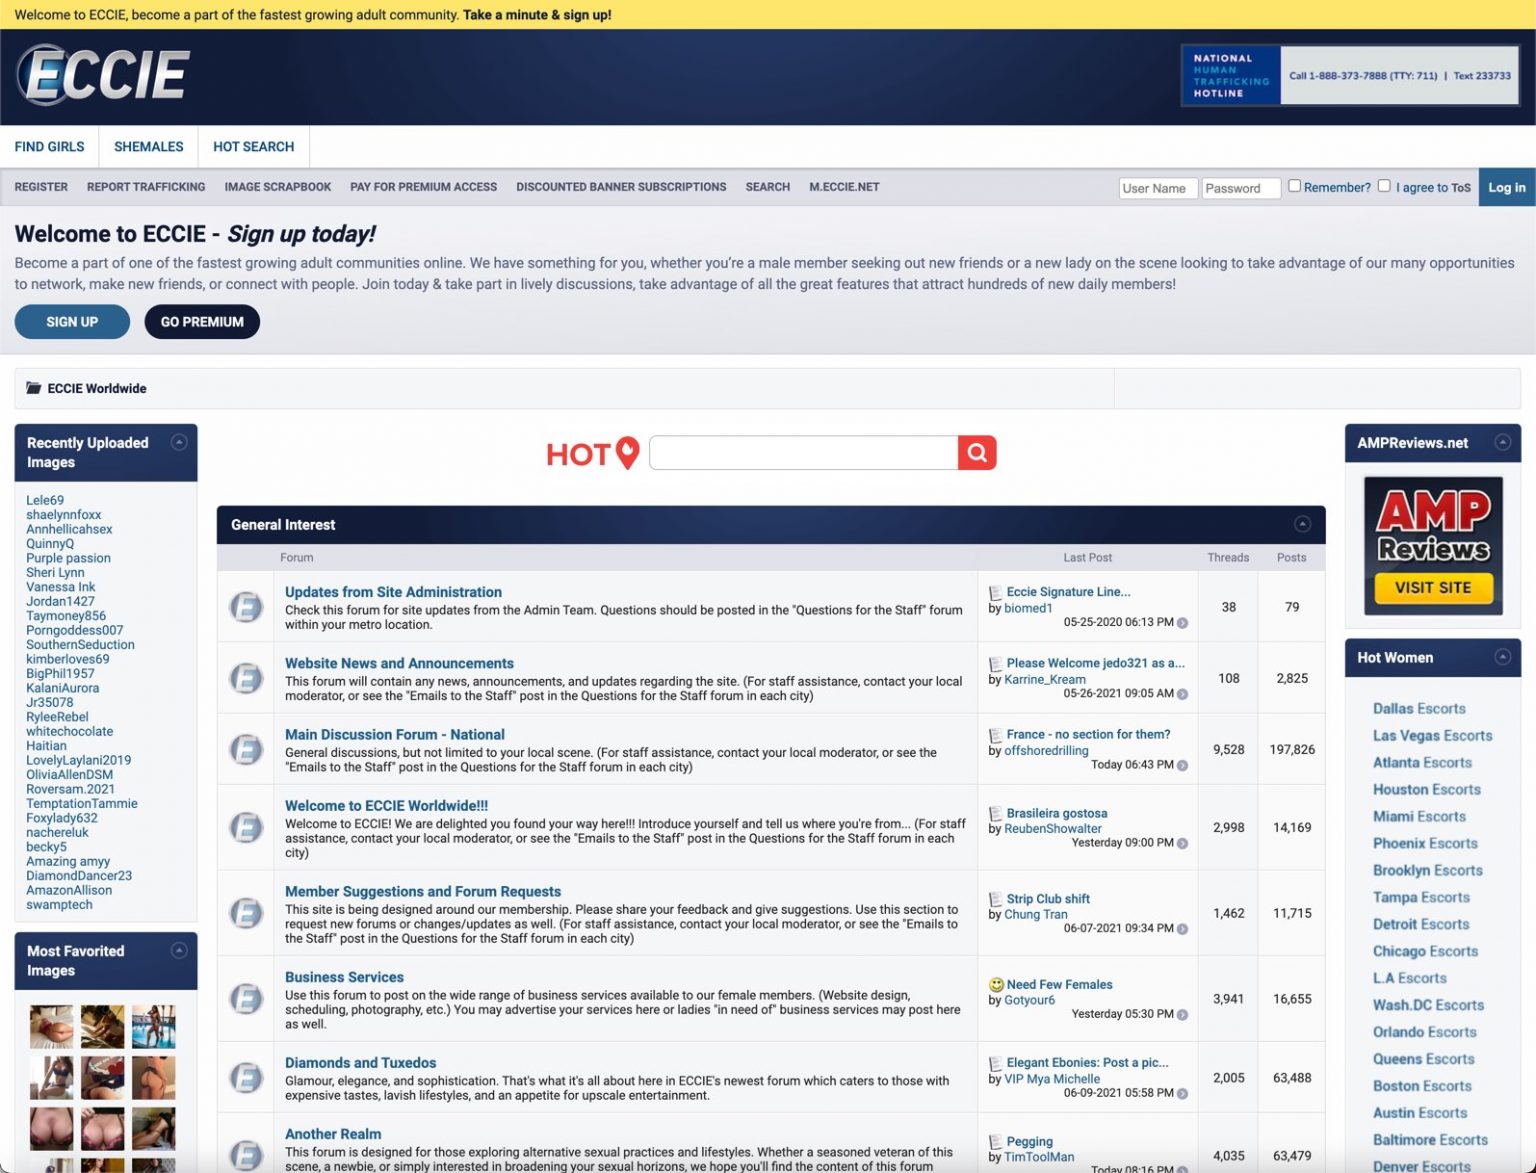Go to last post arrow for Brasileira gostosa

1183,843
